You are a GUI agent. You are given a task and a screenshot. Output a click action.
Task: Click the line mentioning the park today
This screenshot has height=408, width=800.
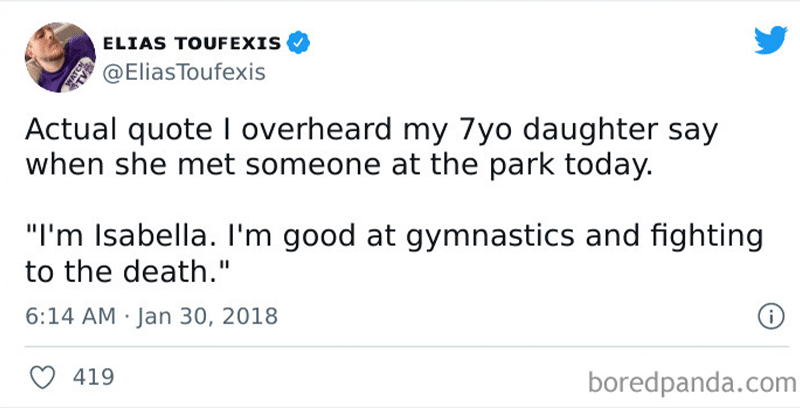tap(339, 166)
